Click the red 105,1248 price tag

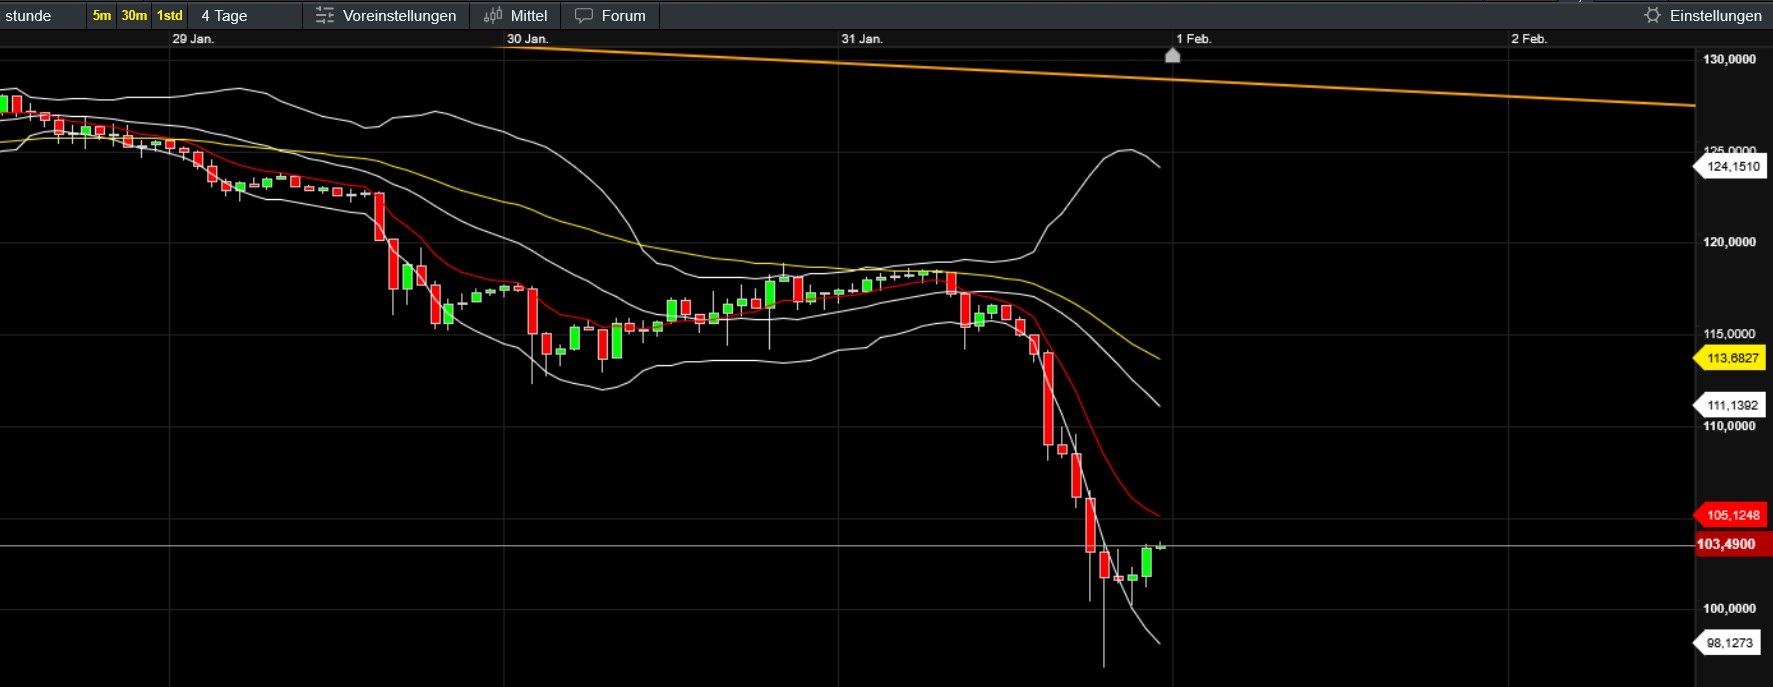click(1732, 515)
